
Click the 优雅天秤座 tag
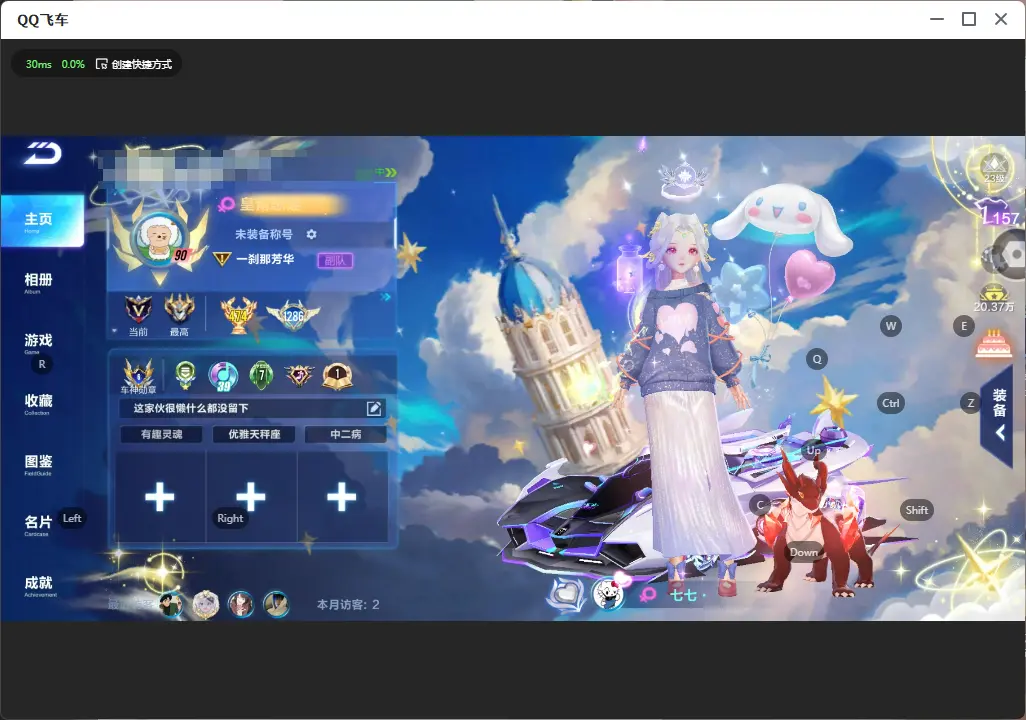(x=254, y=435)
